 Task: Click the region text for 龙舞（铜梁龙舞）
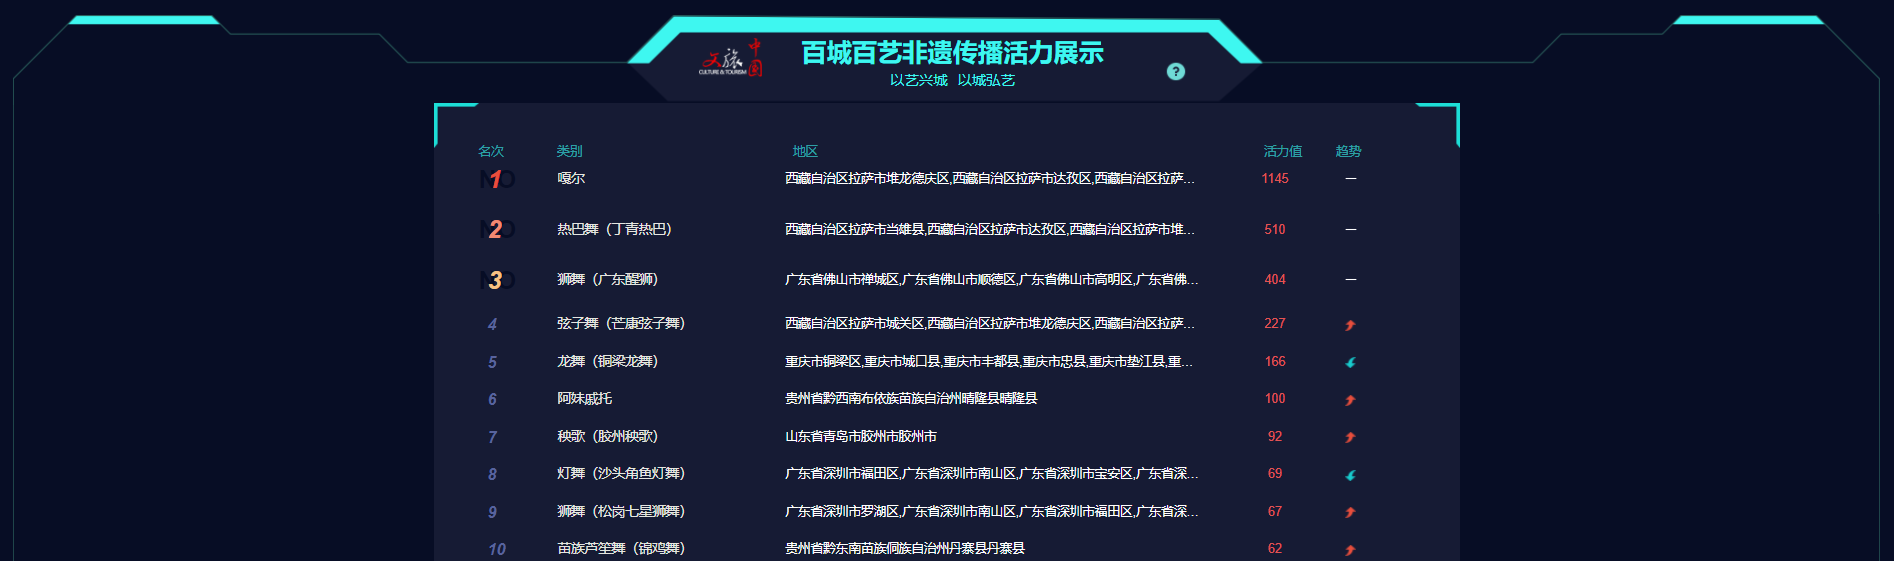tap(988, 361)
